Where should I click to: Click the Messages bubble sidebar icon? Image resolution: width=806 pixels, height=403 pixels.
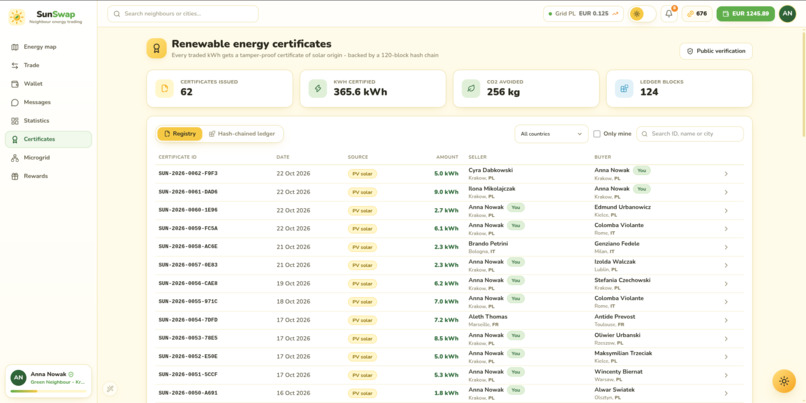click(15, 102)
